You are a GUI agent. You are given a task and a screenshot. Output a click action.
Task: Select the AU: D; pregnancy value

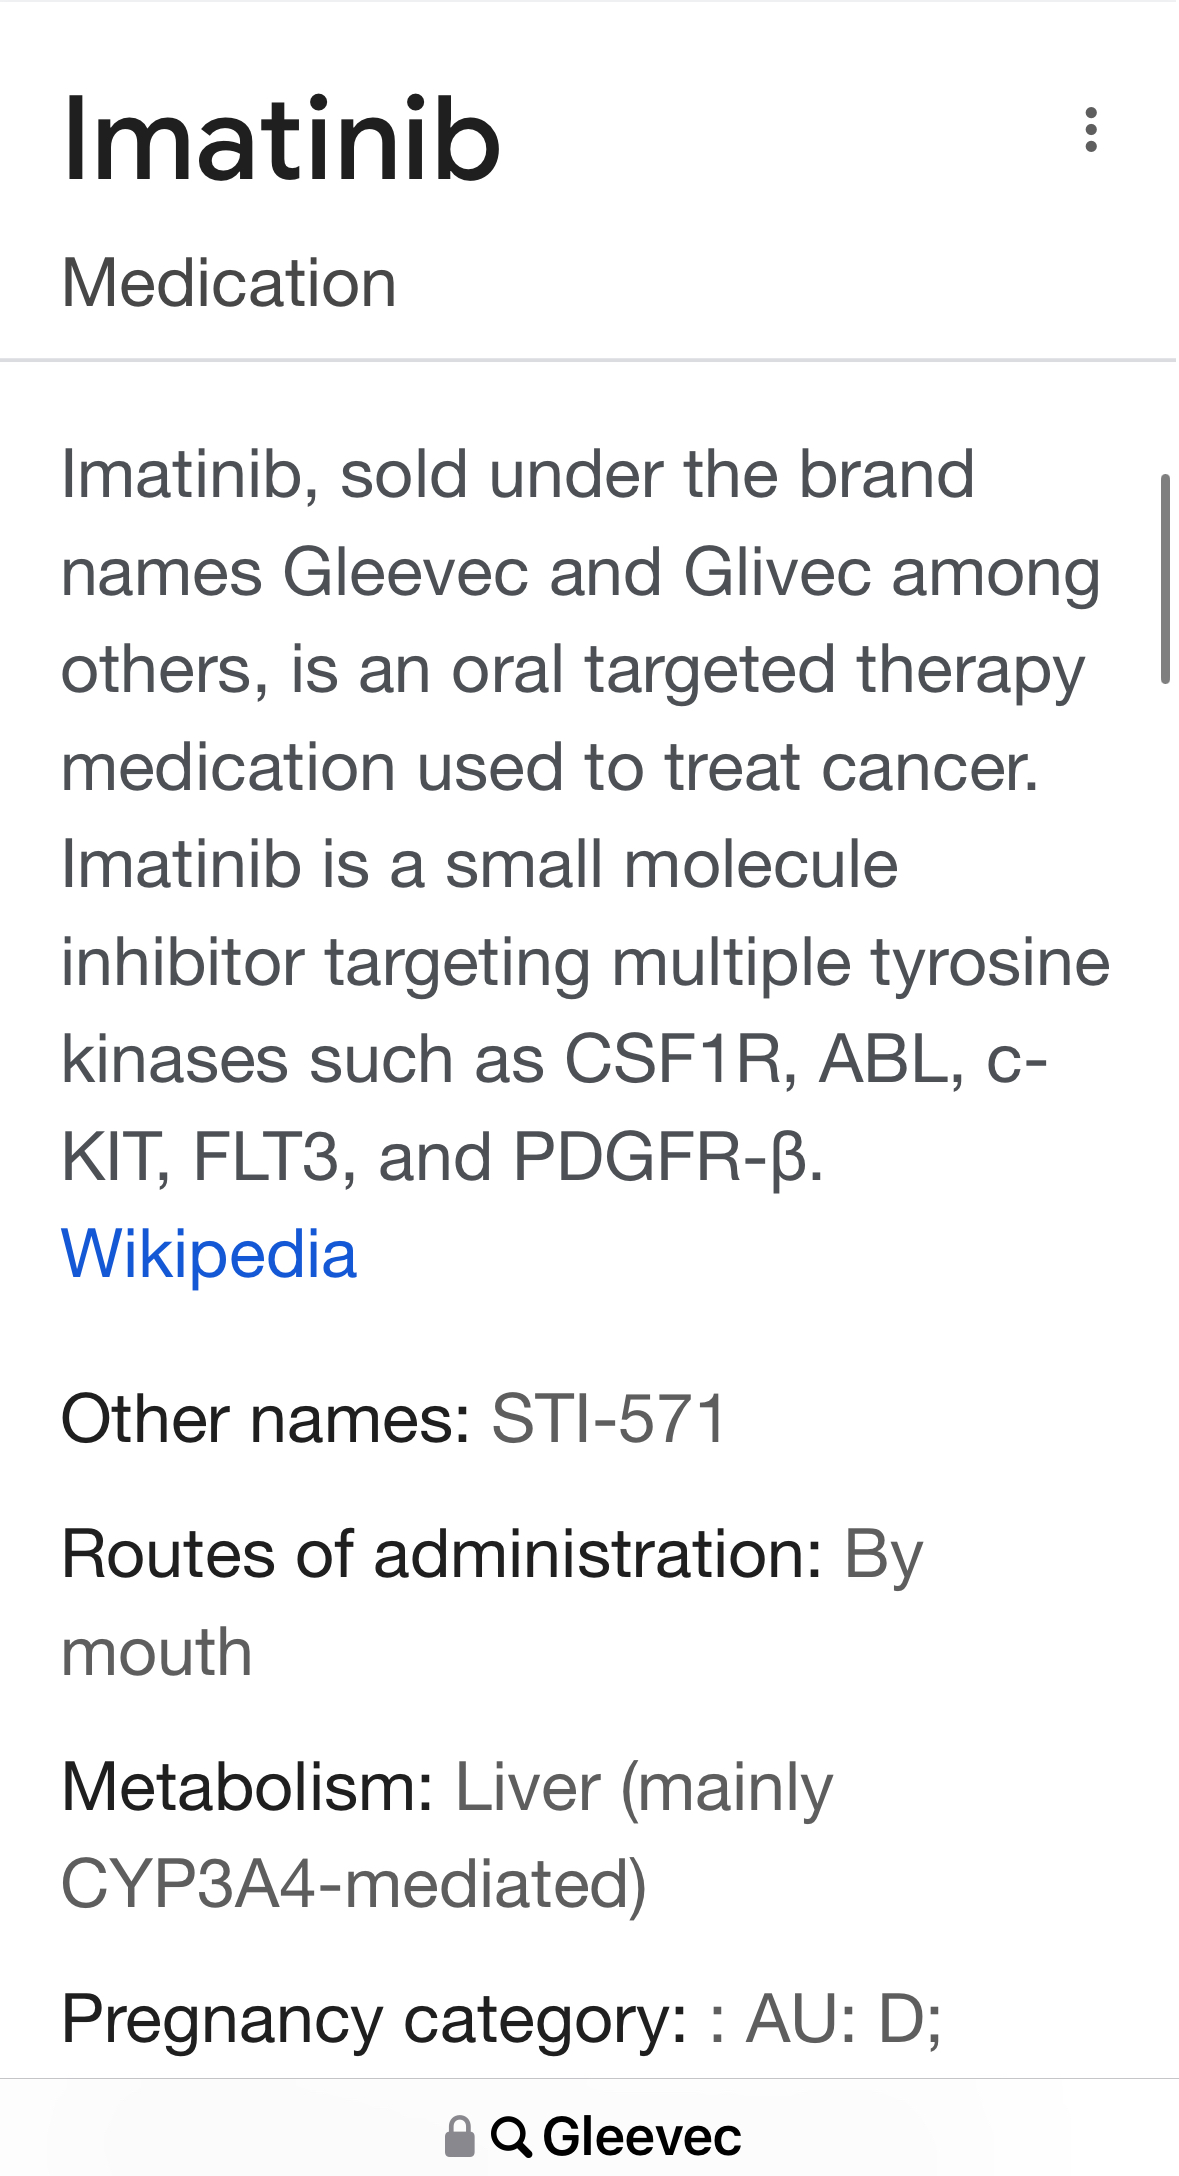pos(845,2019)
